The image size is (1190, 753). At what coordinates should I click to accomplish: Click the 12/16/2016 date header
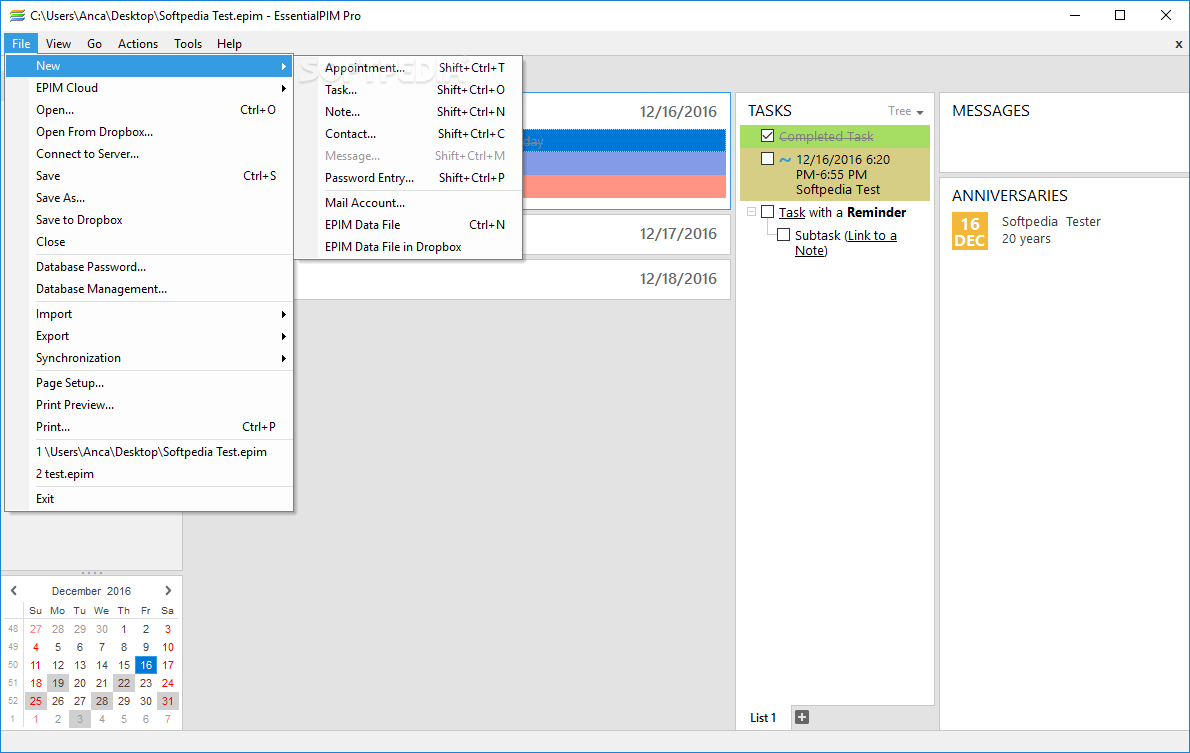click(678, 112)
